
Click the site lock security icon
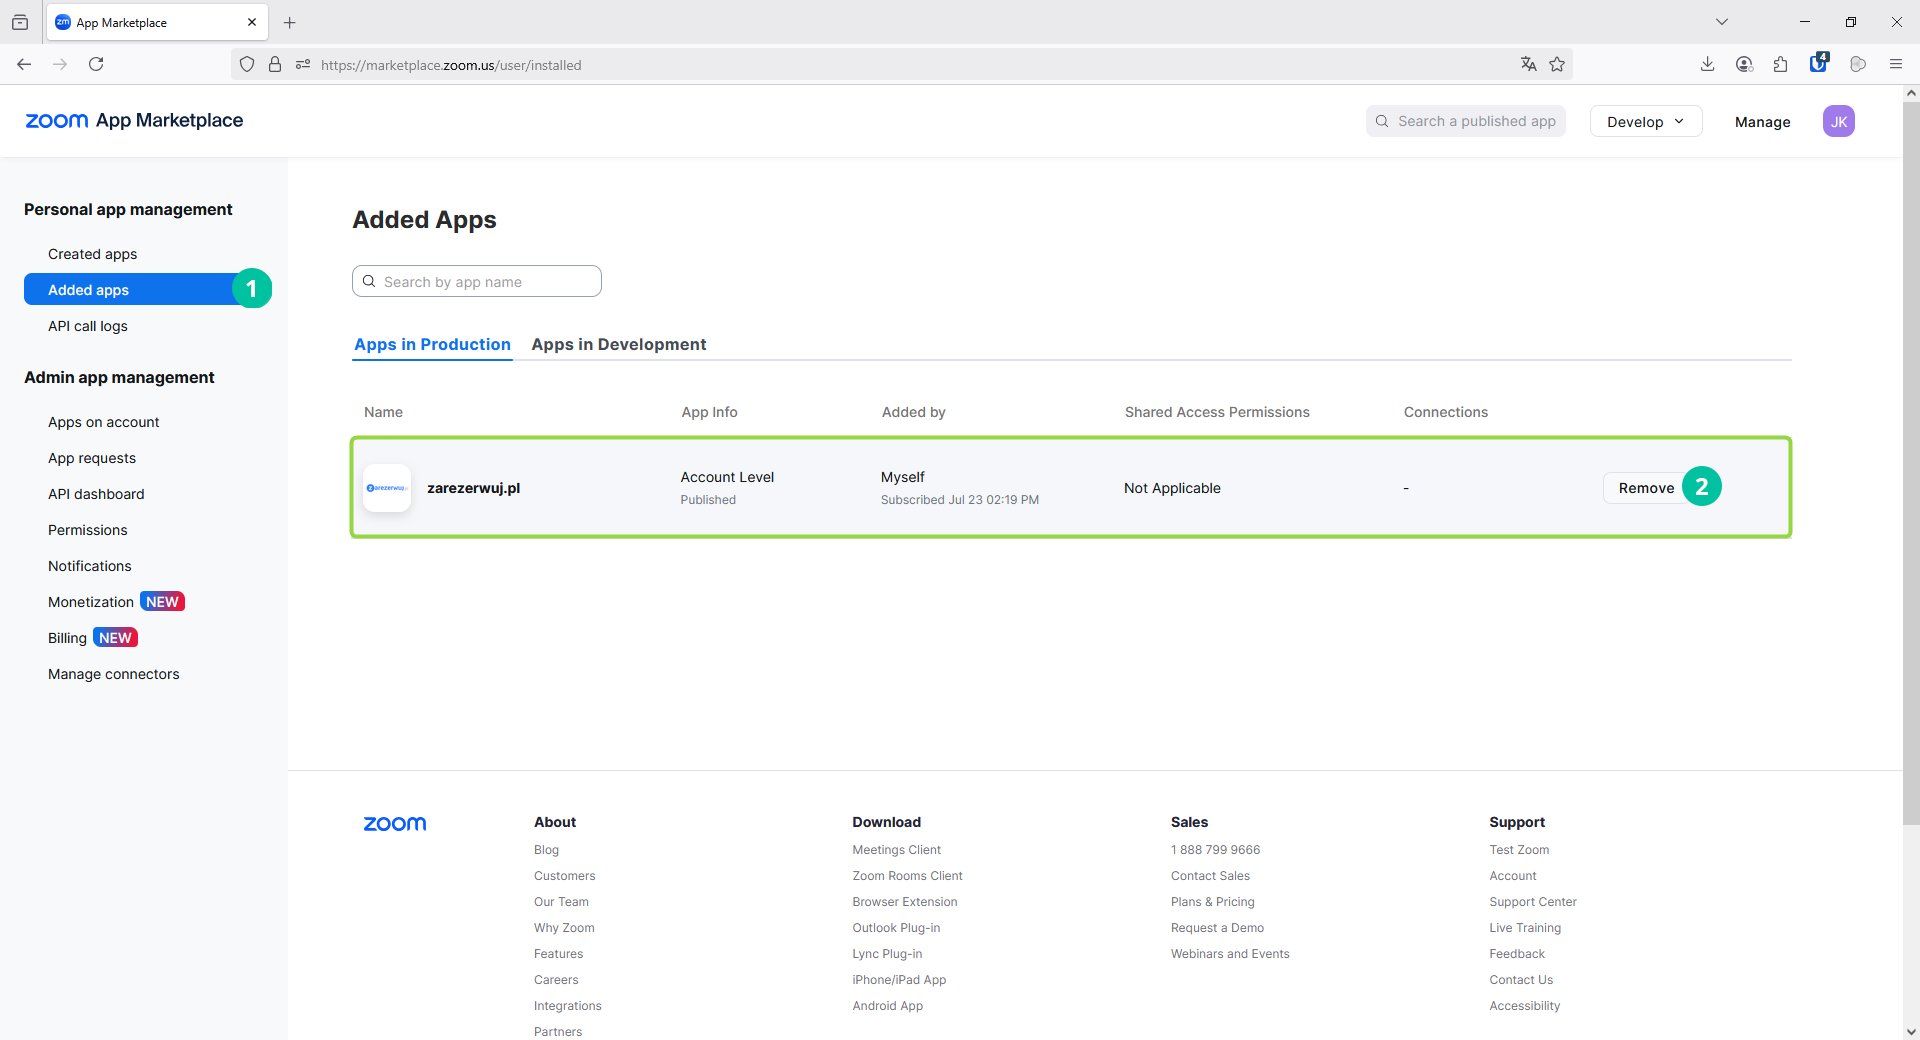[x=275, y=65]
